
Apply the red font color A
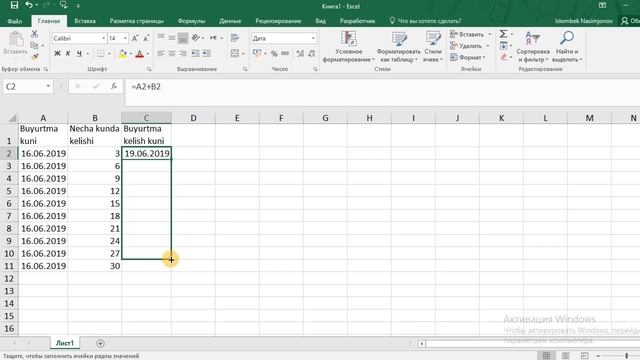click(x=140, y=53)
